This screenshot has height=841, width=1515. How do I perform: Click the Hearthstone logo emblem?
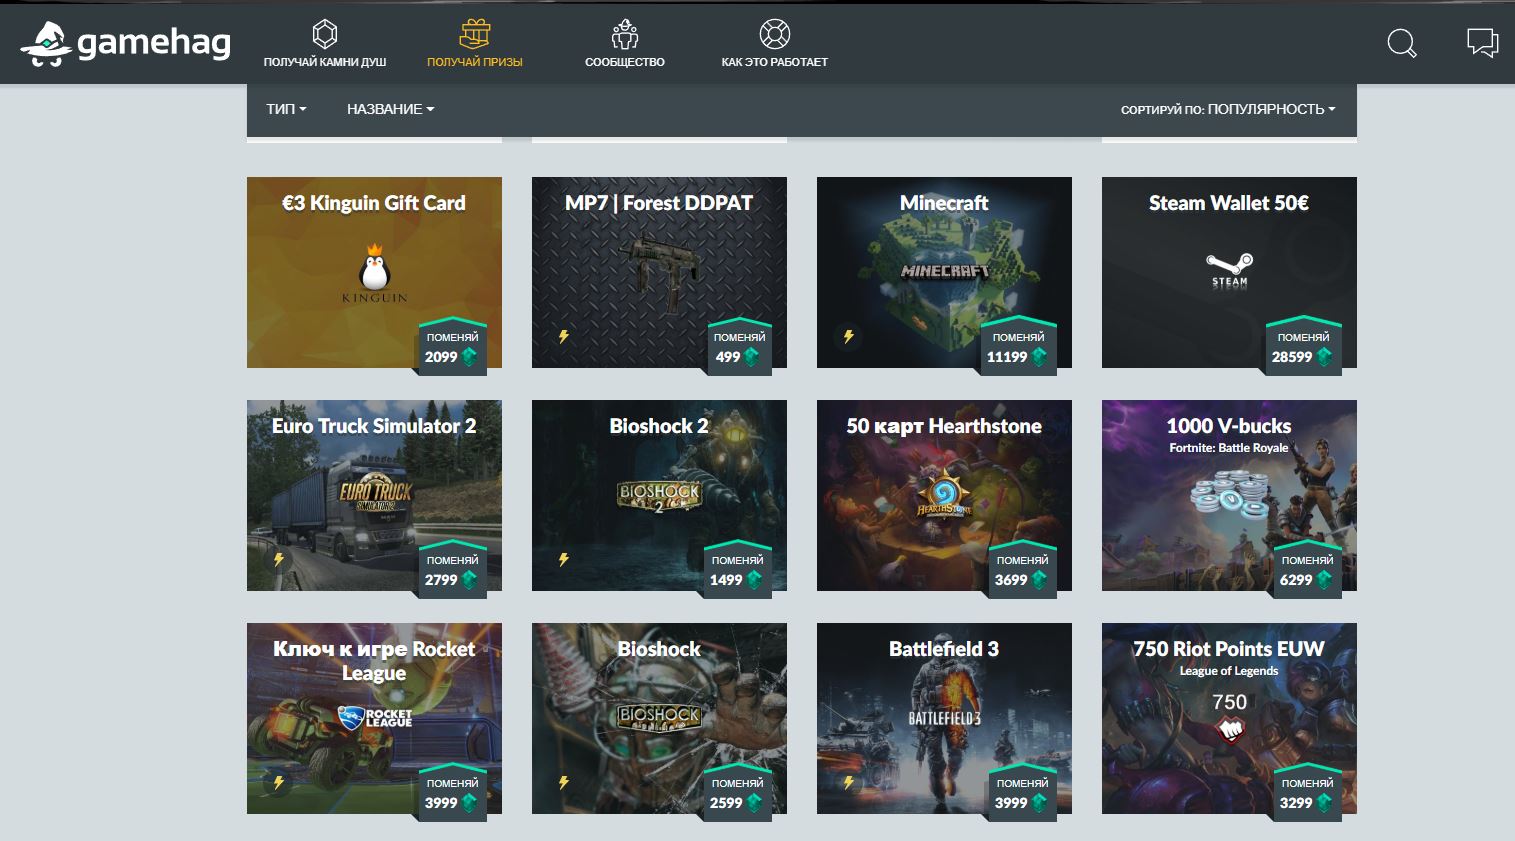943,495
